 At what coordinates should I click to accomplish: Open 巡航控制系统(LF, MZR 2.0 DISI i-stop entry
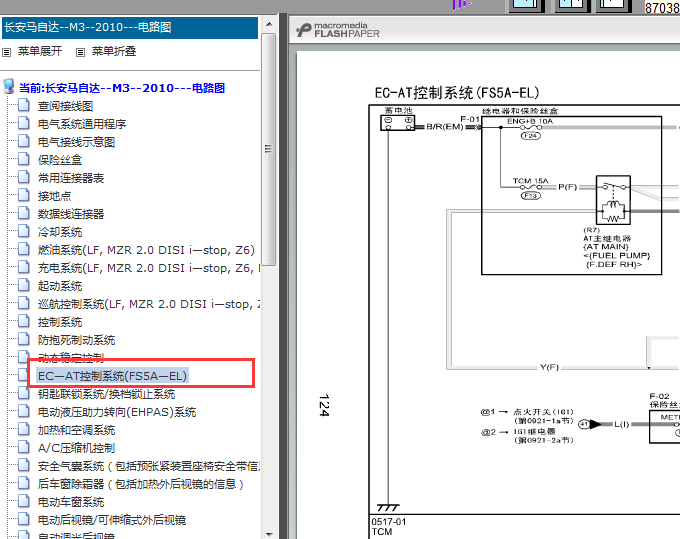(149, 304)
